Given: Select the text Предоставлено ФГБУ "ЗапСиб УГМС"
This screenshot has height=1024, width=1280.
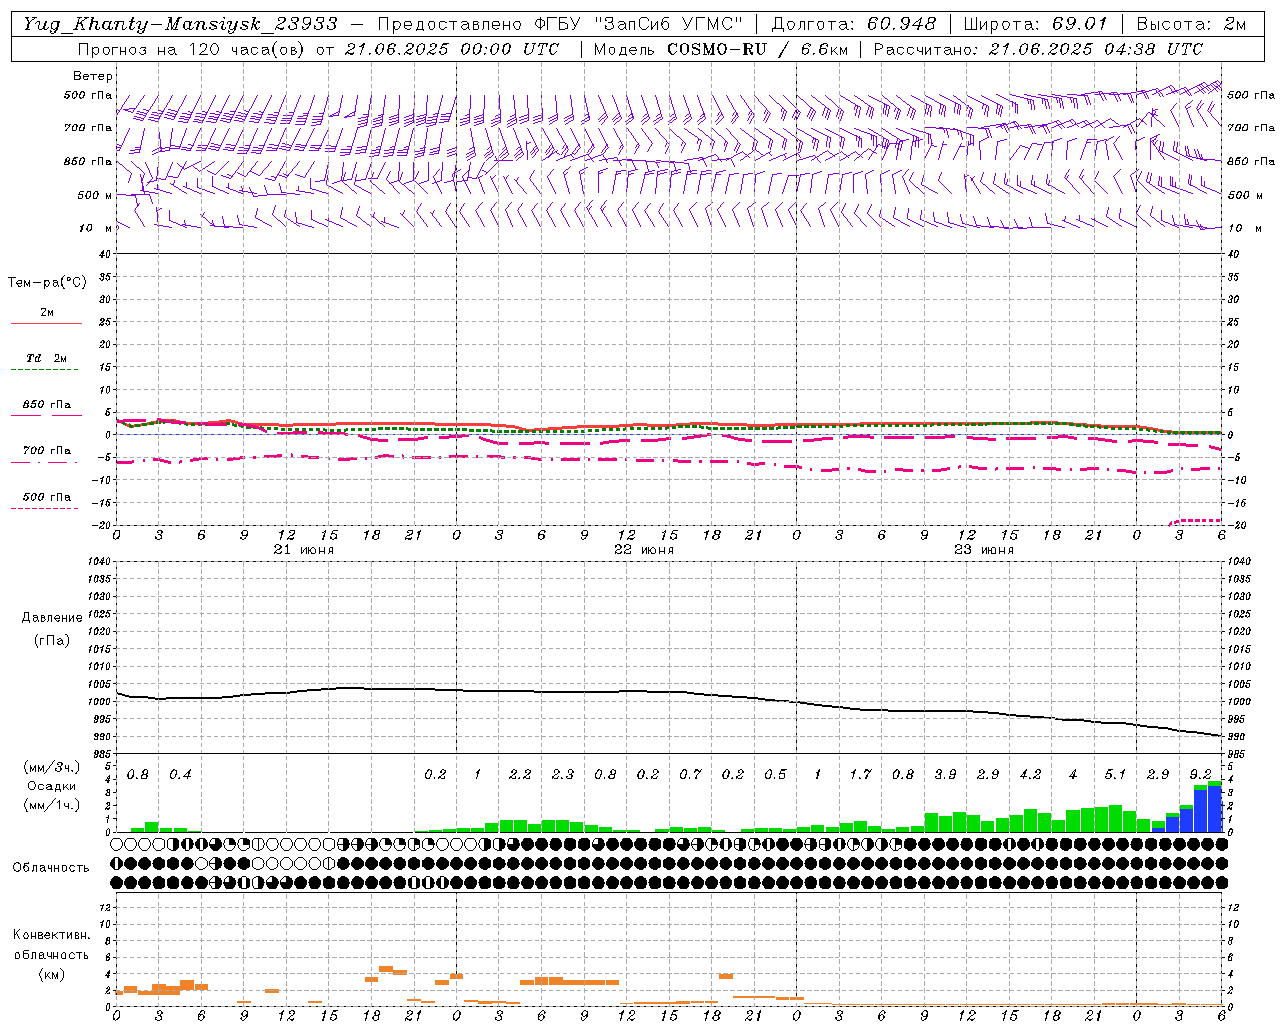Looking at the screenshot, I should coord(560,24).
